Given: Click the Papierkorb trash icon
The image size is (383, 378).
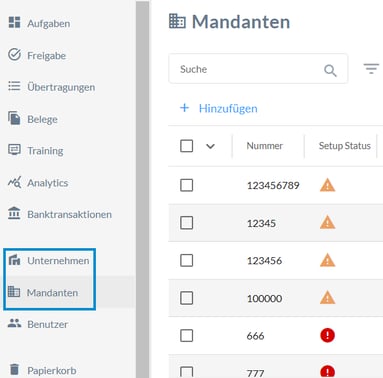Looking at the screenshot, I should click(14, 369).
